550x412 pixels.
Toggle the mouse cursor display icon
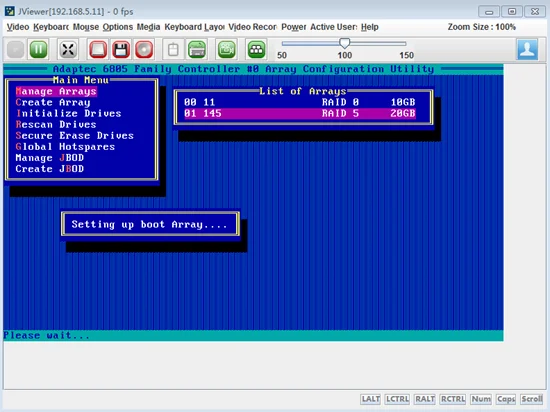(x=173, y=49)
